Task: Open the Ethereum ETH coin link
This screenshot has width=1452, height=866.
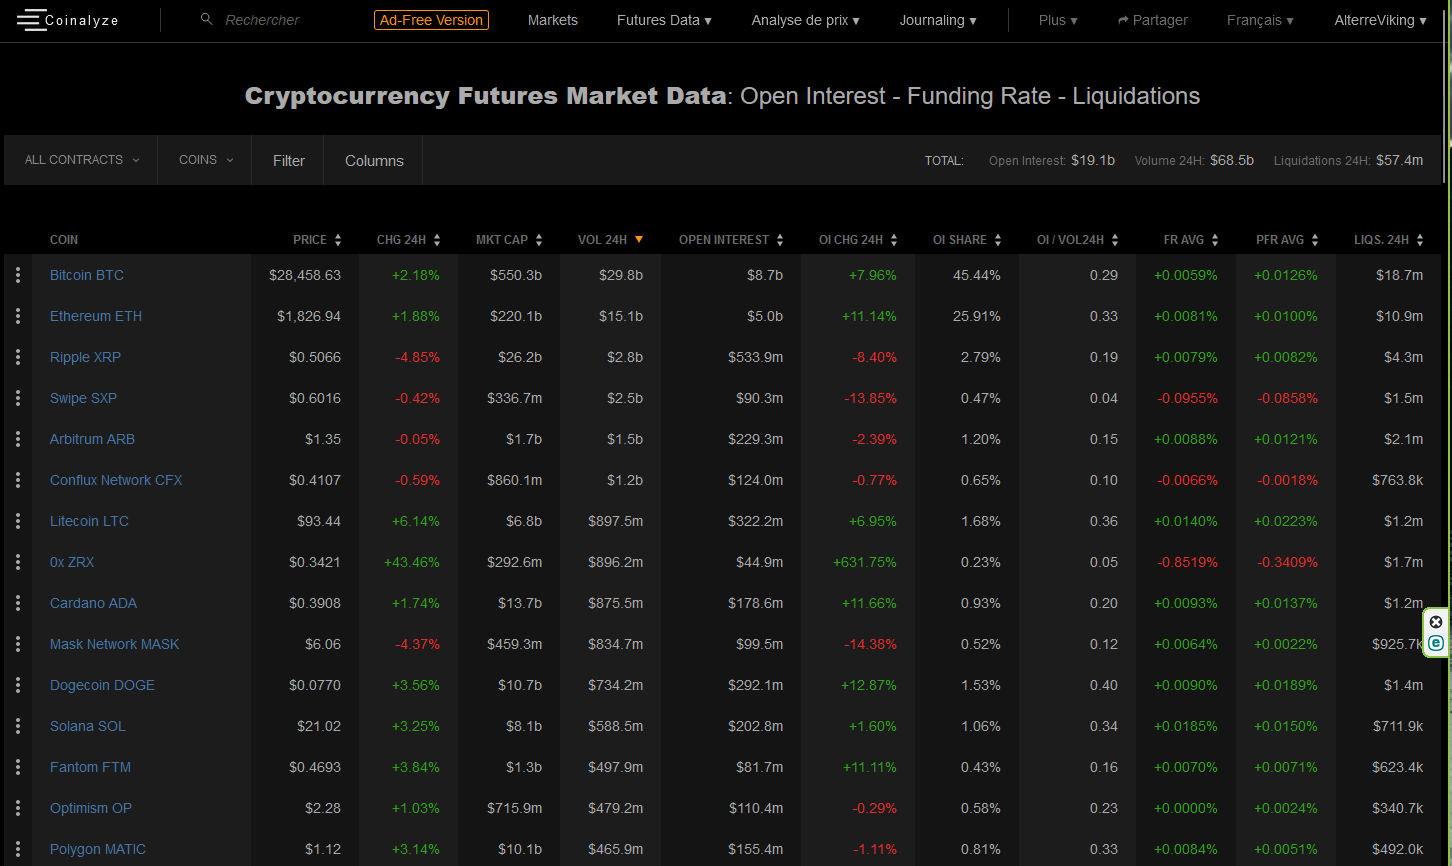Action: [96, 316]
